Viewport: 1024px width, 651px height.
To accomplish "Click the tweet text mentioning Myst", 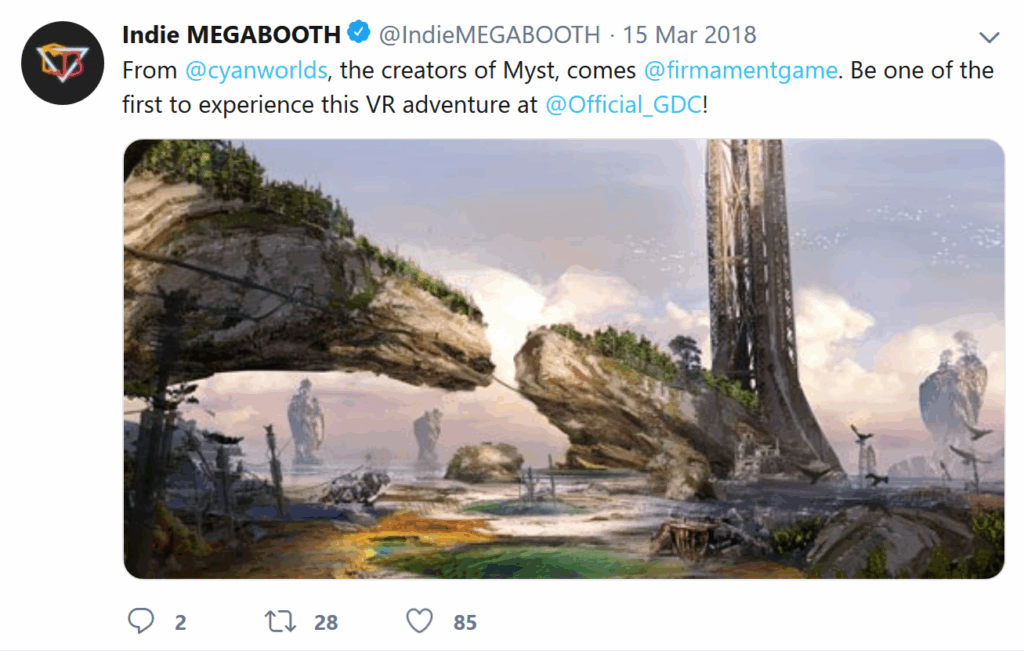I will click(558, 87).
